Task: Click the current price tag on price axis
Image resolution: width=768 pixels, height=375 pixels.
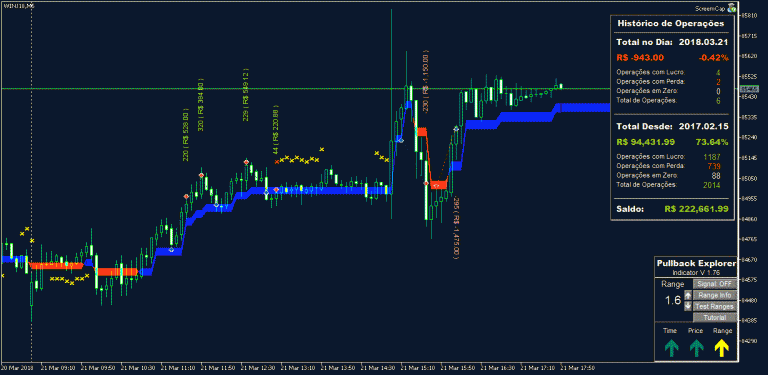Action: point(748,89)
